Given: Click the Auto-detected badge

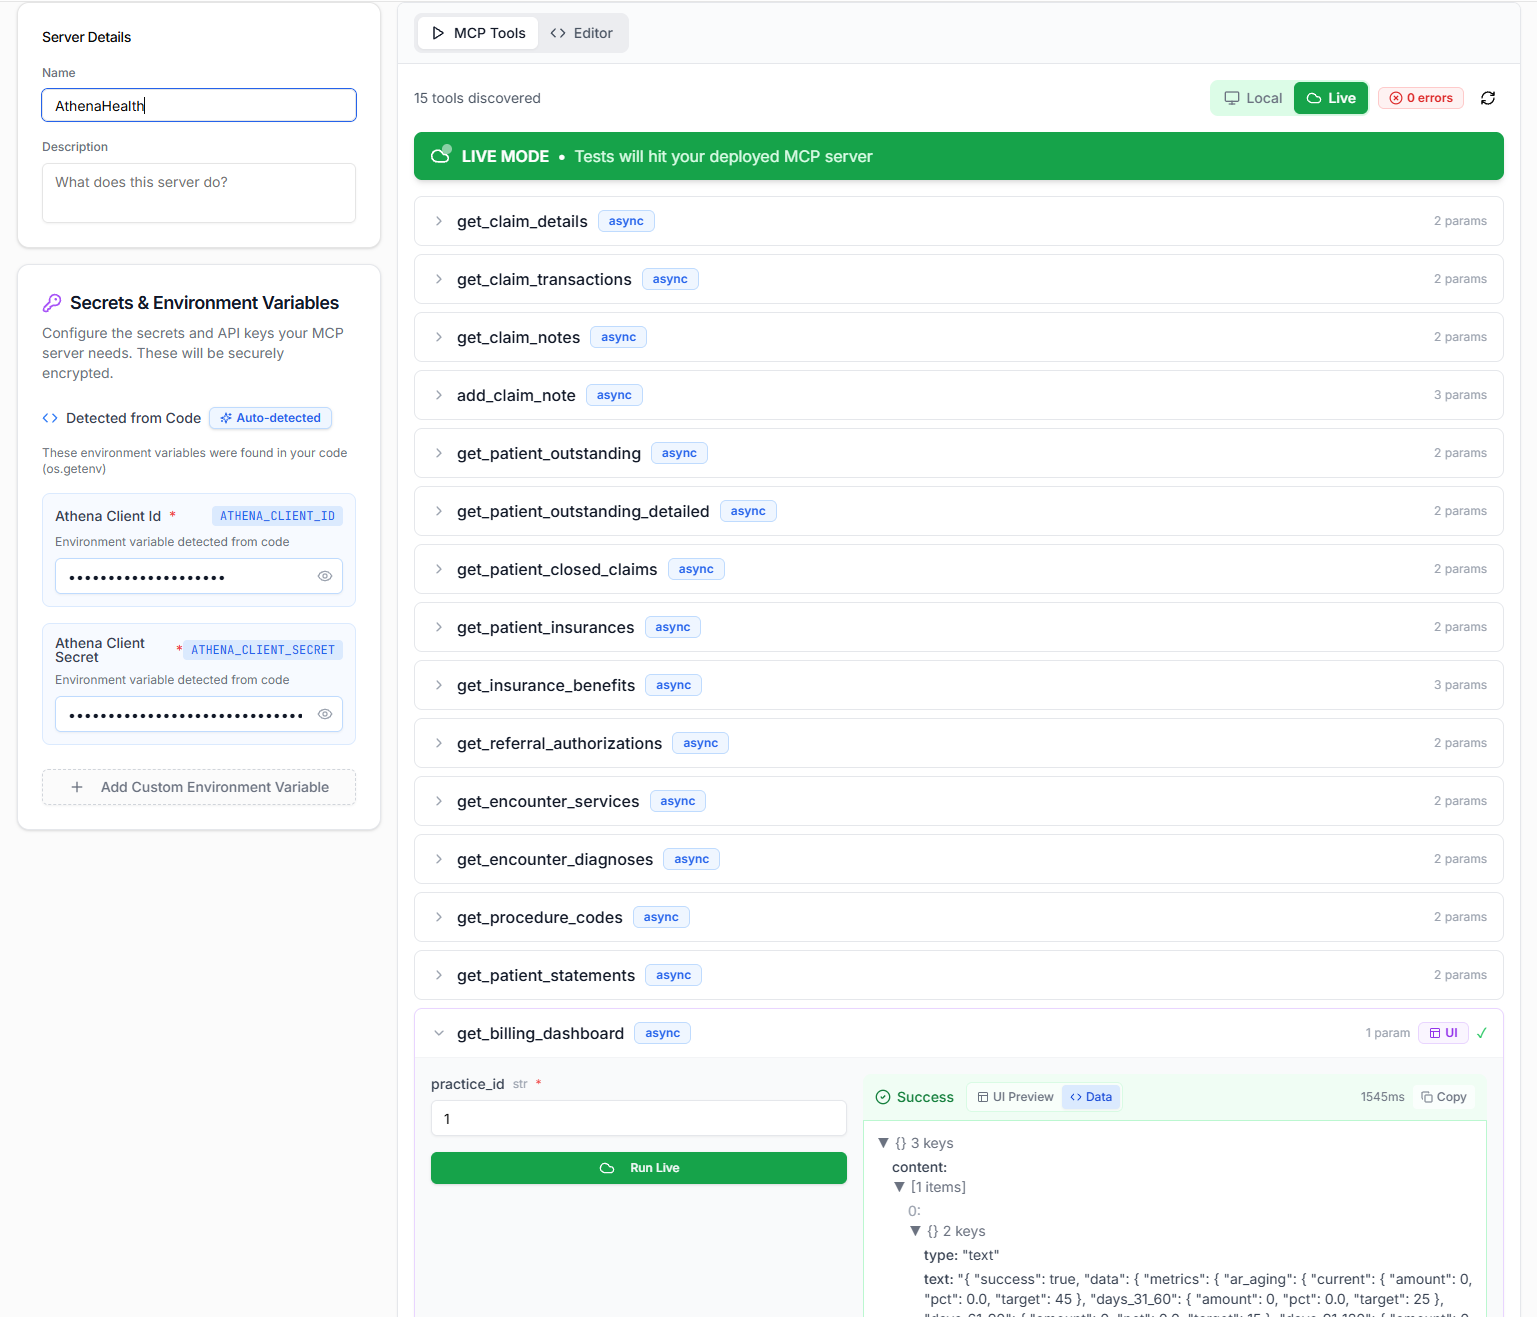Looking at the screenshot, I should point(271,418).
